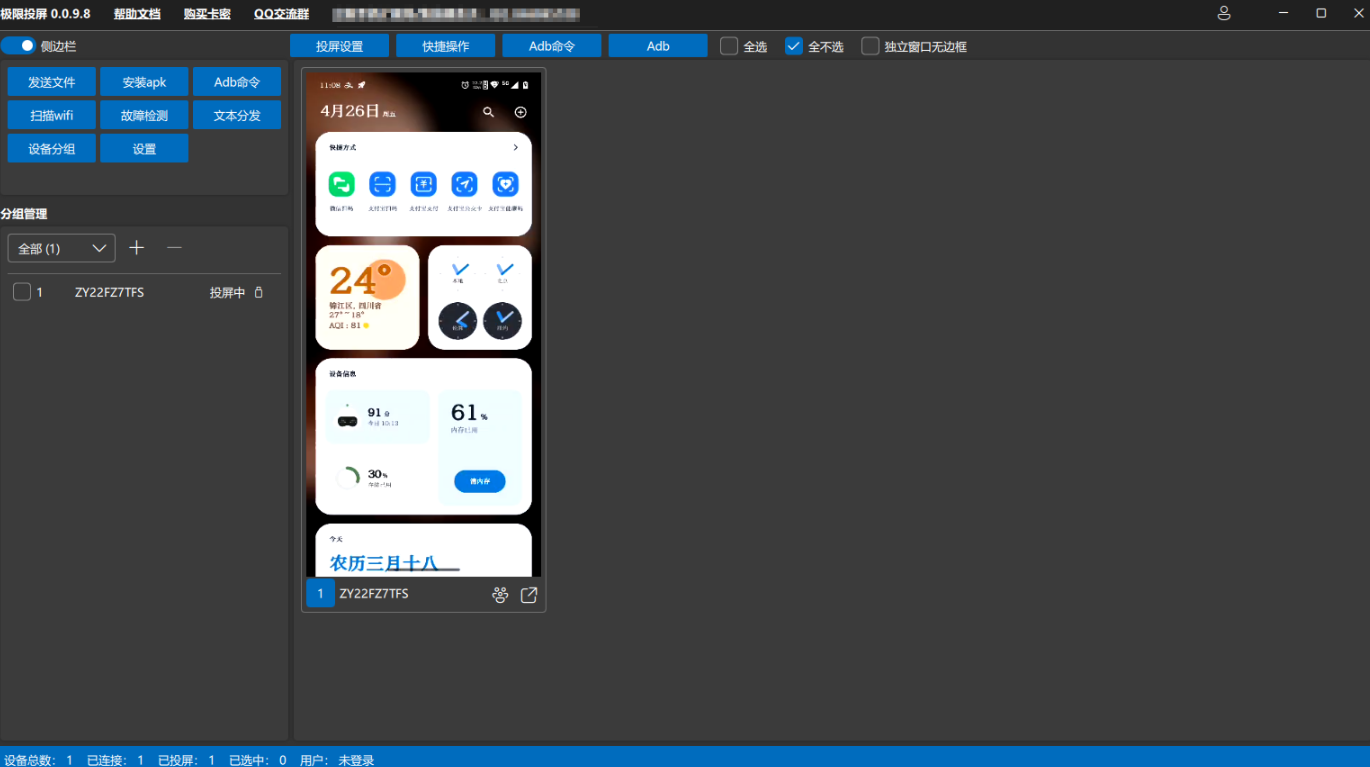Toggle the 侧边栏 sidebar switch

pos(18,46)
